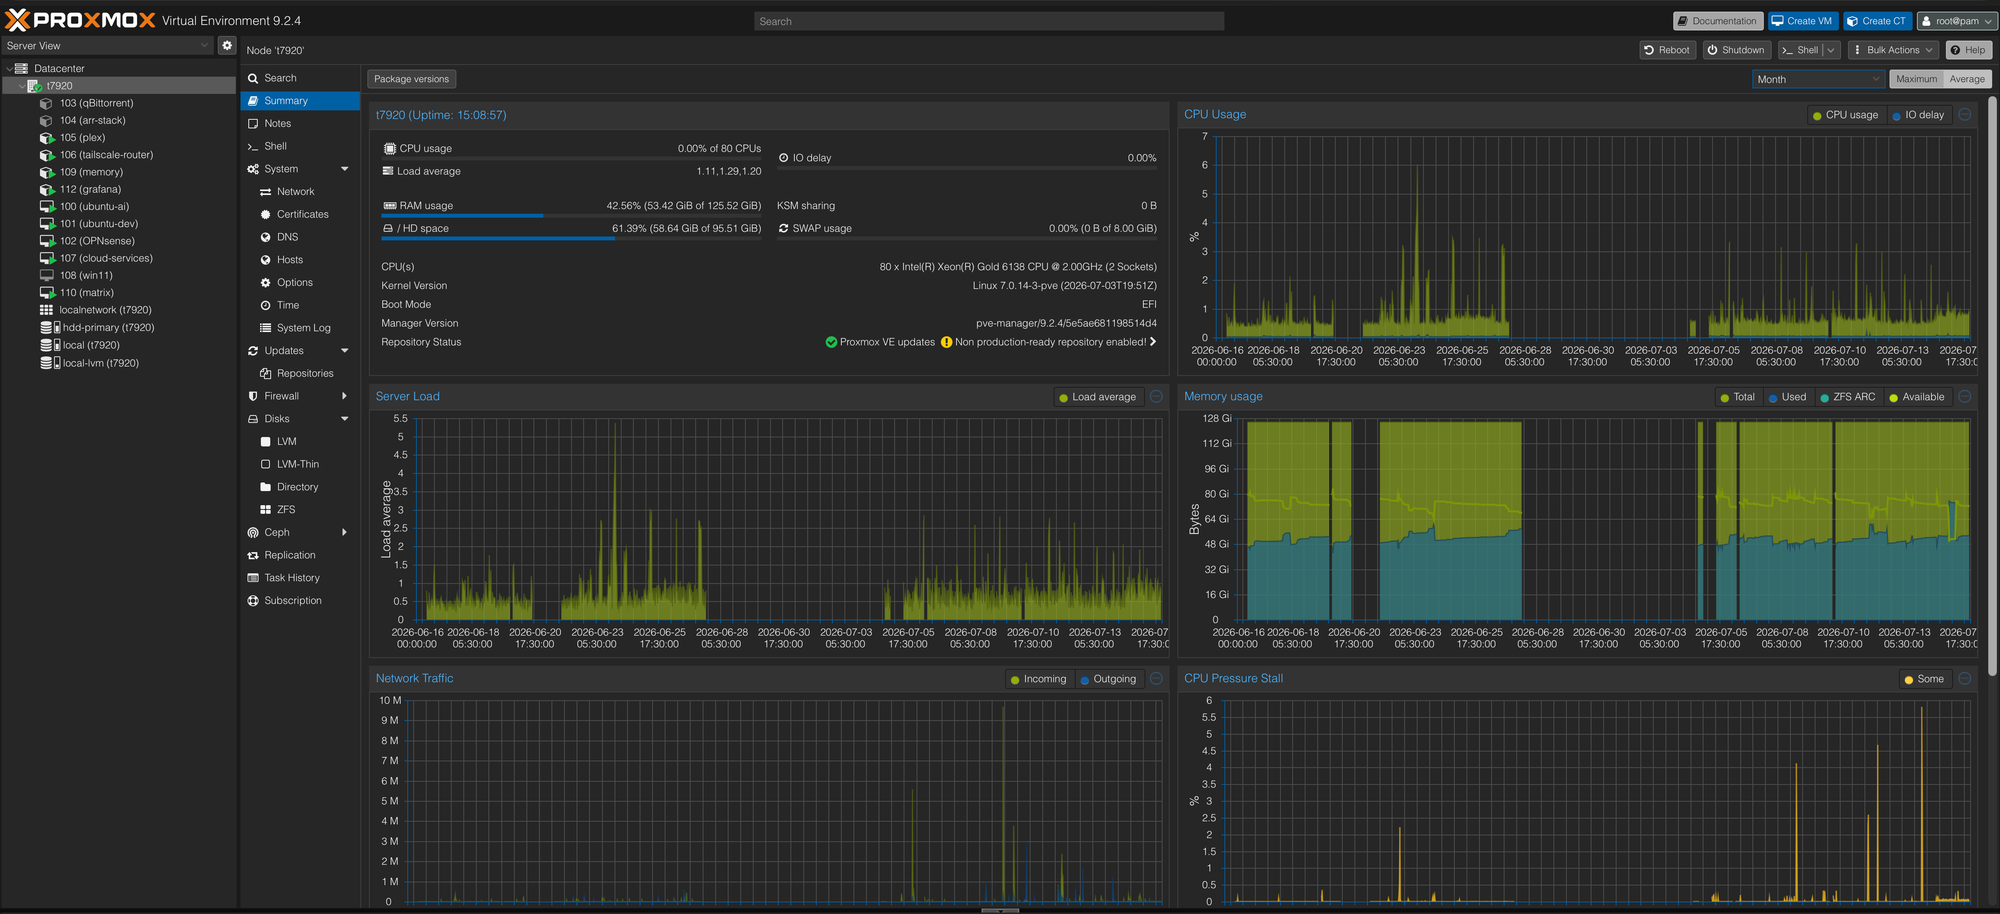Open the Help button
This screenshot has width=2000, height=914.
[1968, 50]
